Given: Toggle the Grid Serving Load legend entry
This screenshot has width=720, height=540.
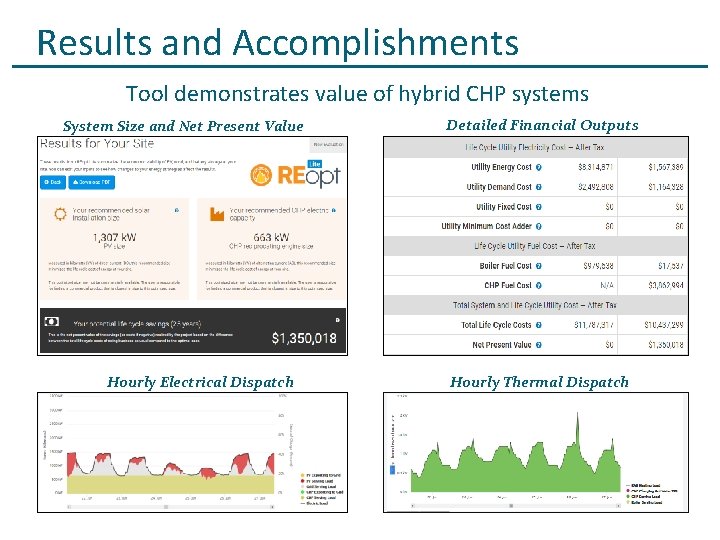Looking at the screenshot, I should click(318, 486).
